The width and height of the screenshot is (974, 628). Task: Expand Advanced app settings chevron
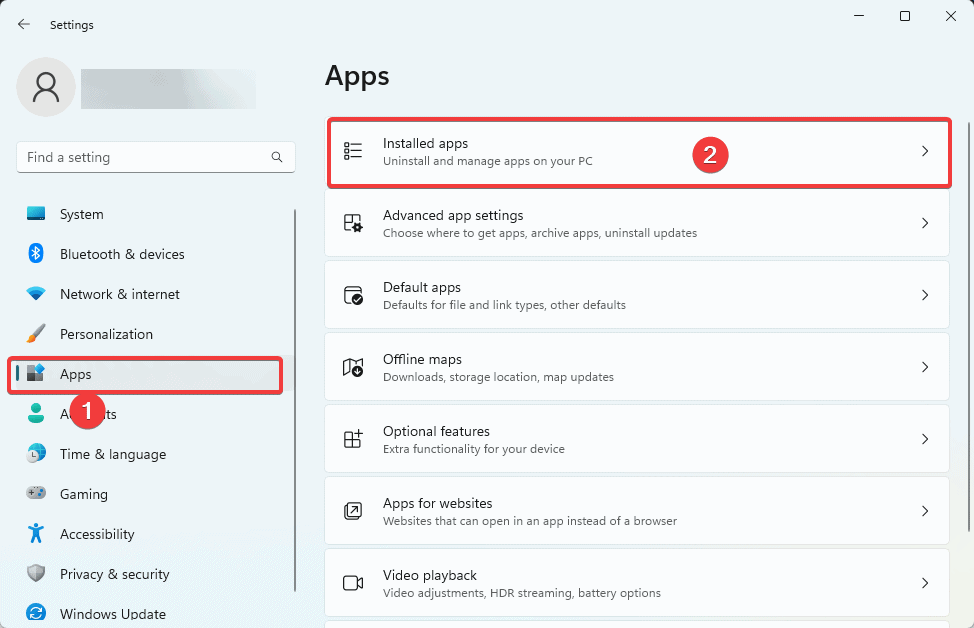click(925, 223)
